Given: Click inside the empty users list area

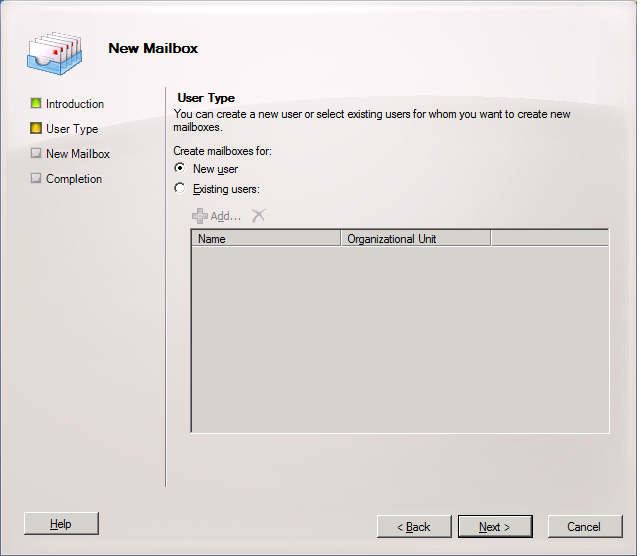Looking at the screenshot, I should click(399, 338).
